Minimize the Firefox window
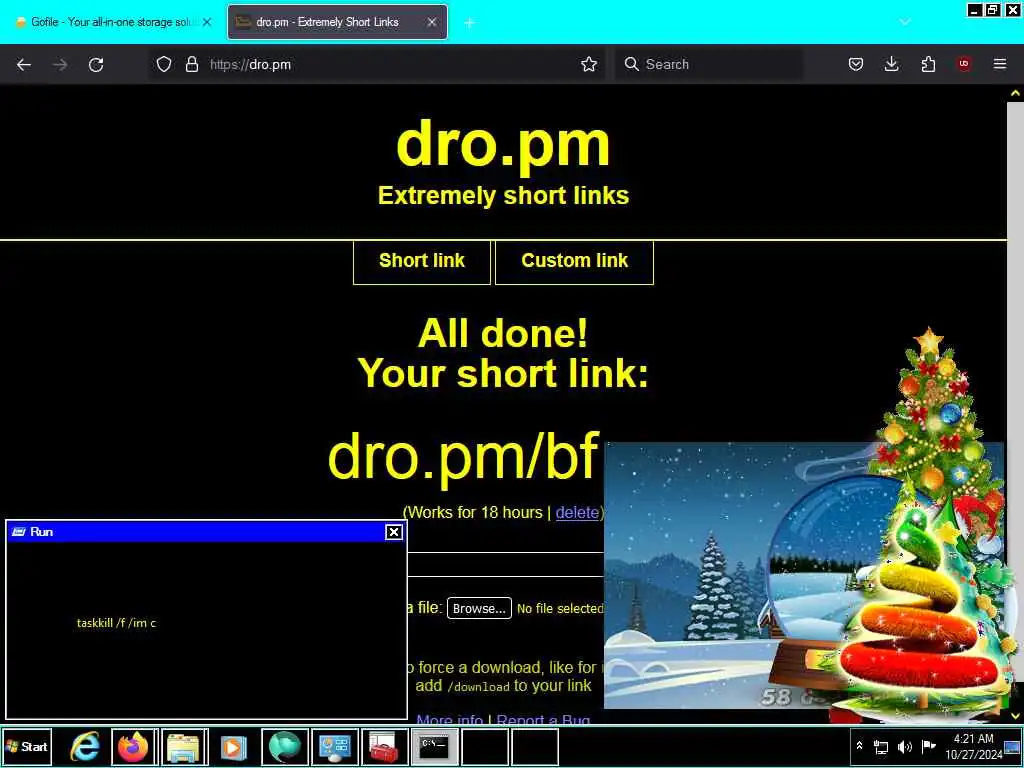 (975, 10)
